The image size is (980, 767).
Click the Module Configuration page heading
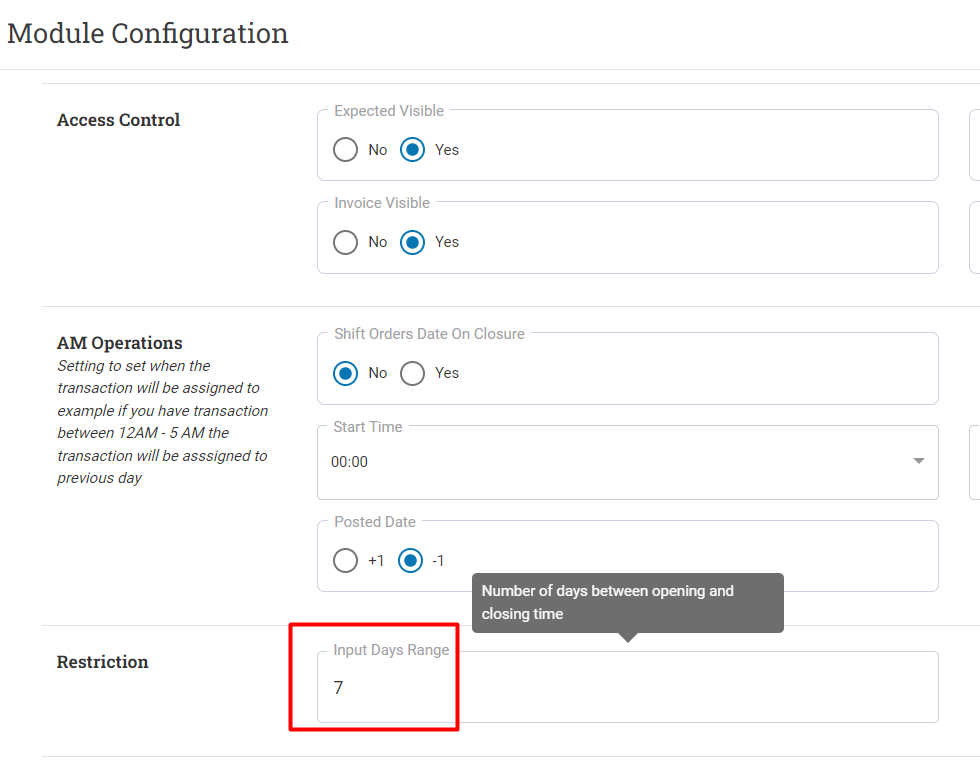tap(148, 34)
